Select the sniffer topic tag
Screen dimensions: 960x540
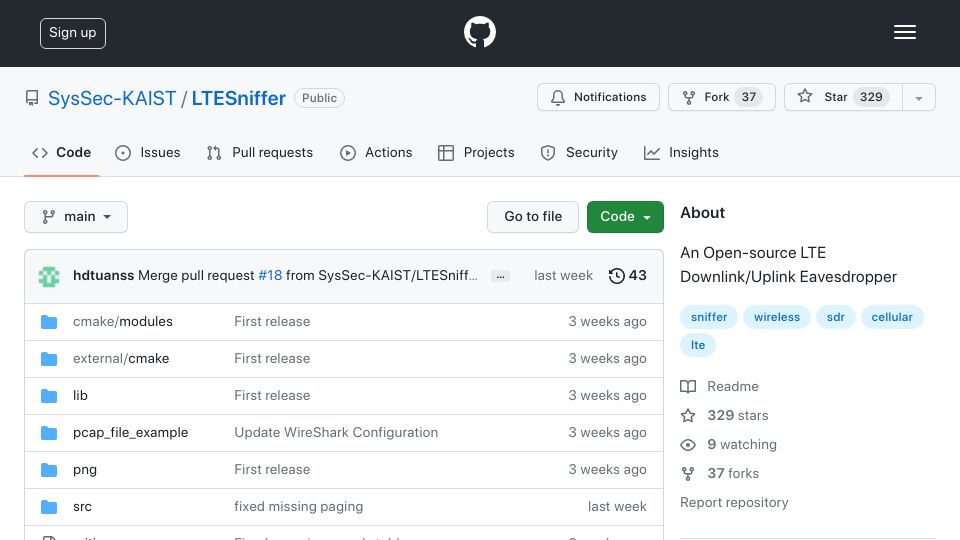coord(708,317)
